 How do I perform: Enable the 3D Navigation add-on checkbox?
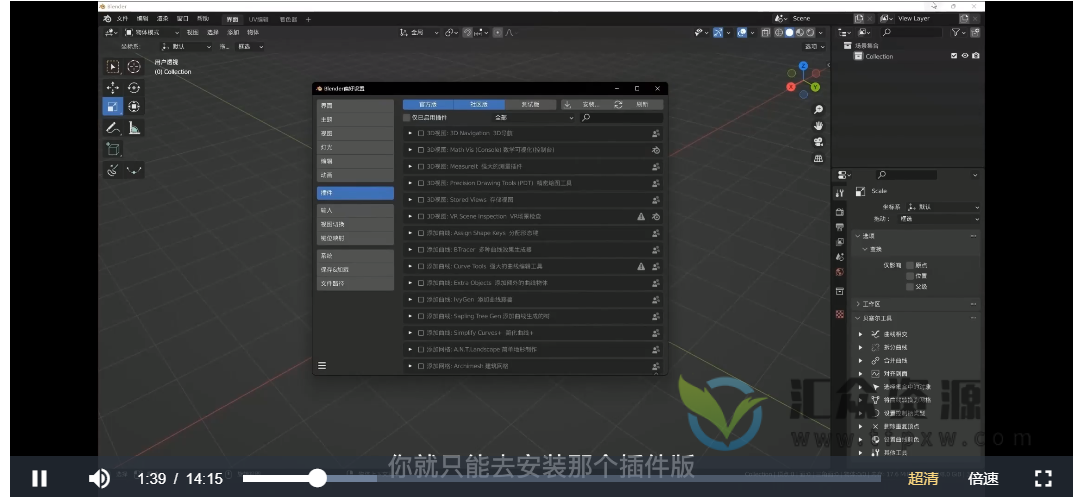[x=421, y=133]
